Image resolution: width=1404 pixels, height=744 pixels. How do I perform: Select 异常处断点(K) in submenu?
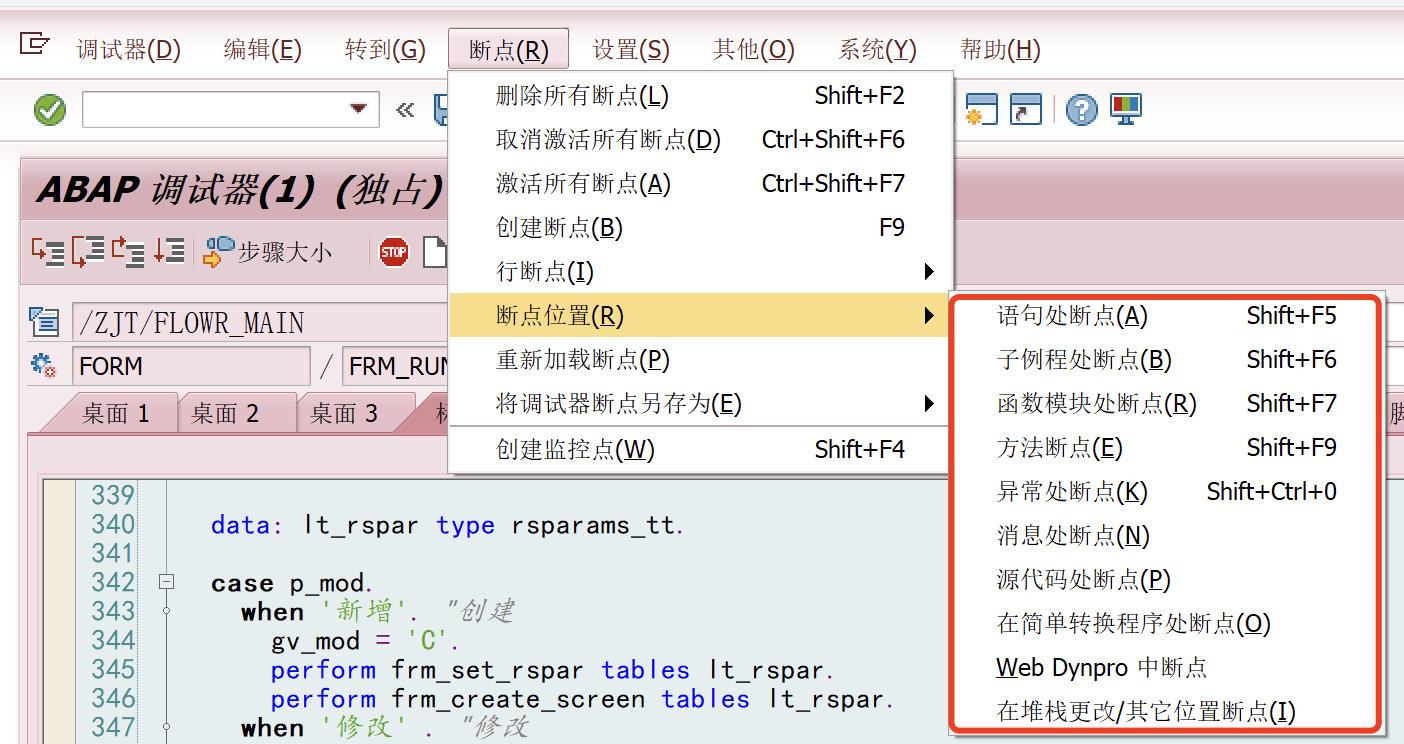tap(1166, 492)
